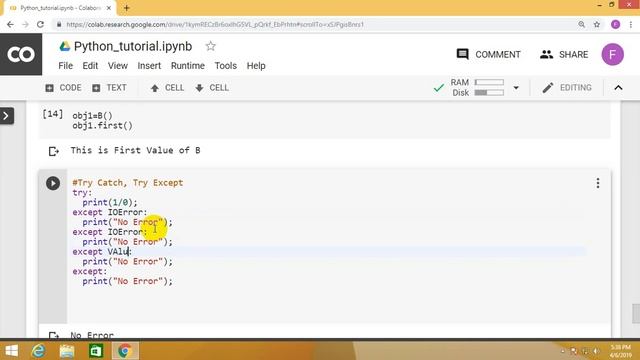The width and height of the screenshot is (640, 360).
Task: Bookmark this page with the star icon
Action: pyautogui.click(x=597, y=24)
